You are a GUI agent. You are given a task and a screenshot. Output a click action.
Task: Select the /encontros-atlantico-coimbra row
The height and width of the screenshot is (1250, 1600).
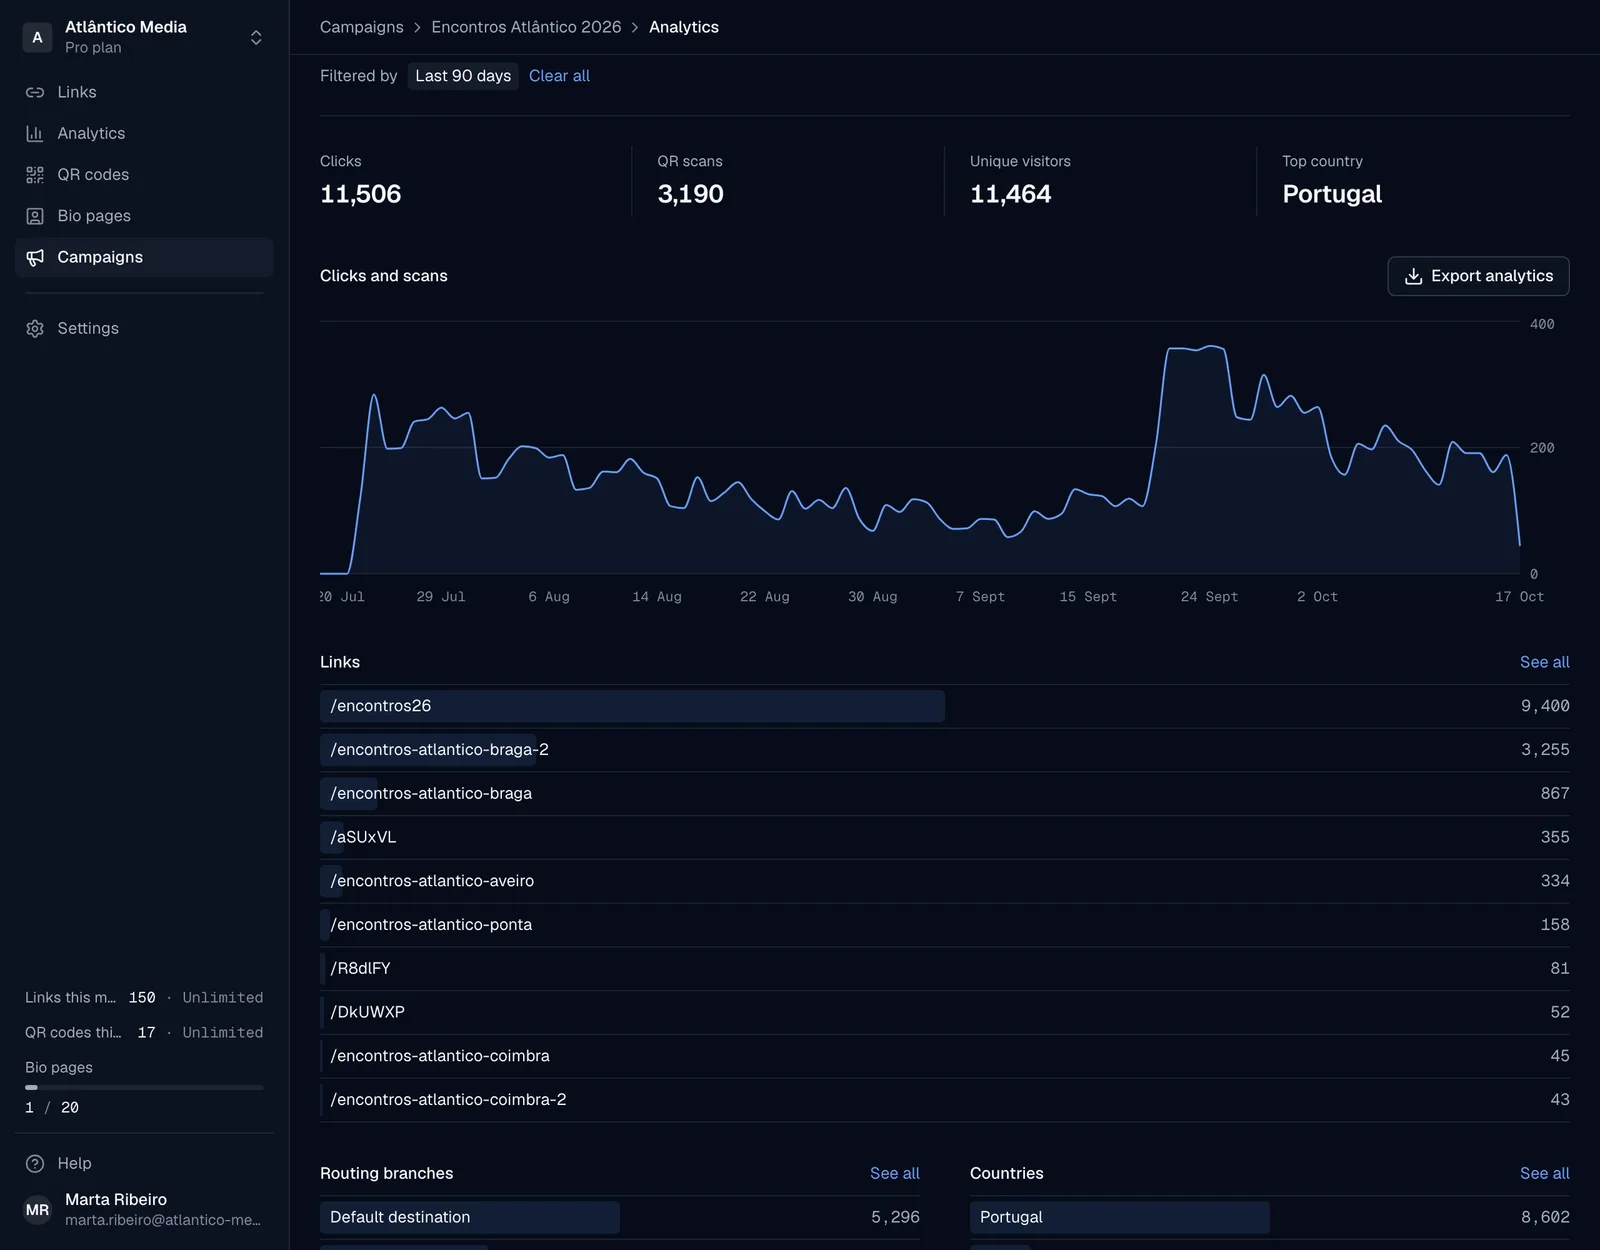(945, 1056)
